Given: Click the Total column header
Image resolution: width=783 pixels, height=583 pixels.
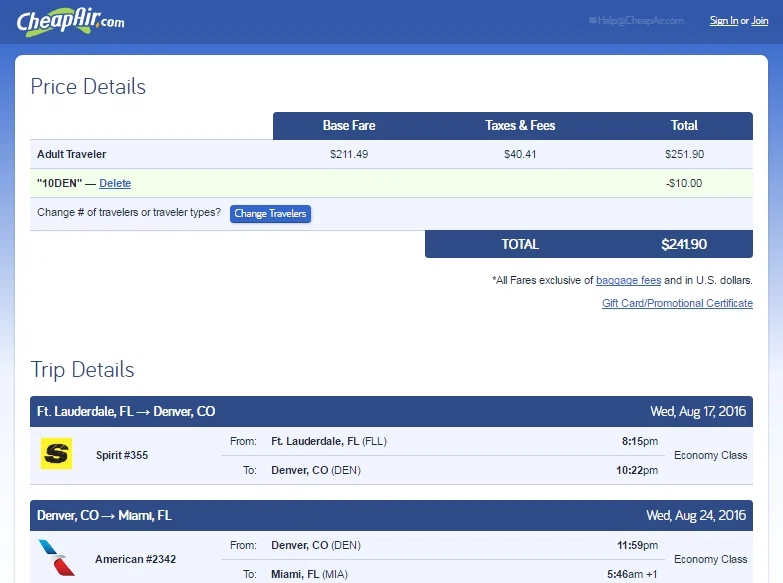Looking at the screenshot, I should [x=684, y=125].
